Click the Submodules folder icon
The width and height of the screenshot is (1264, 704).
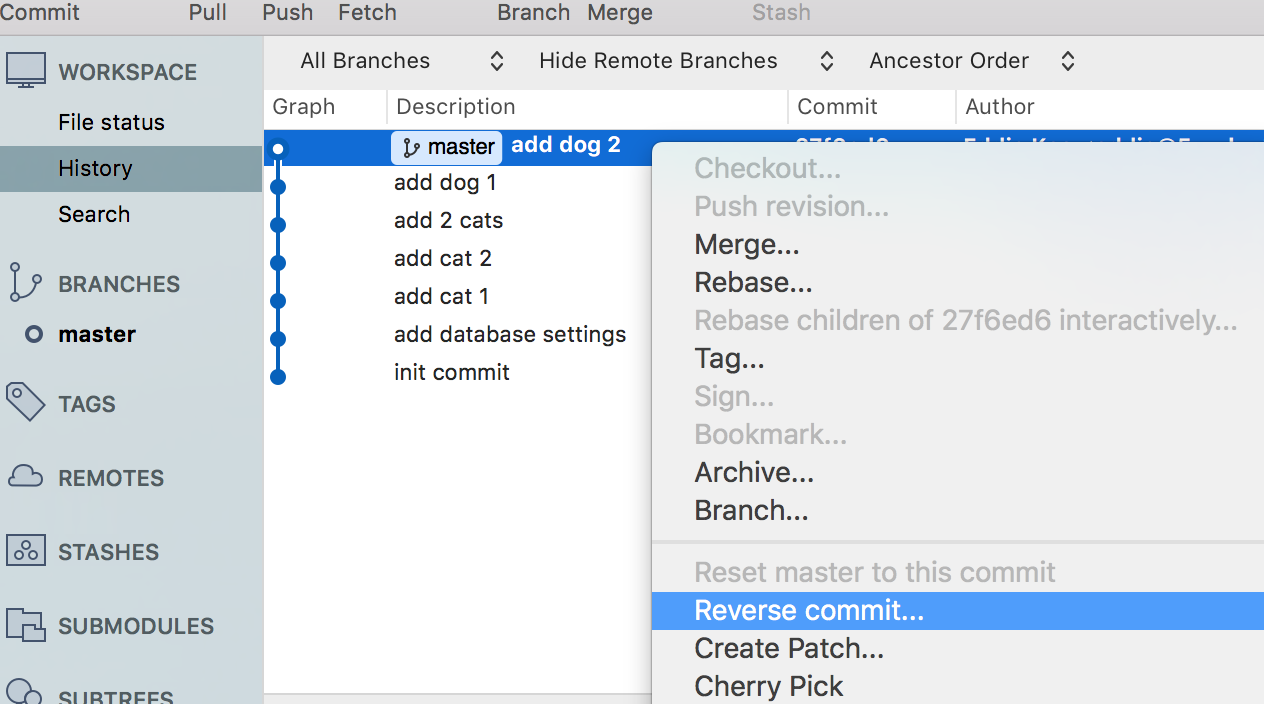pyautogui.click(x=26, y=625)
